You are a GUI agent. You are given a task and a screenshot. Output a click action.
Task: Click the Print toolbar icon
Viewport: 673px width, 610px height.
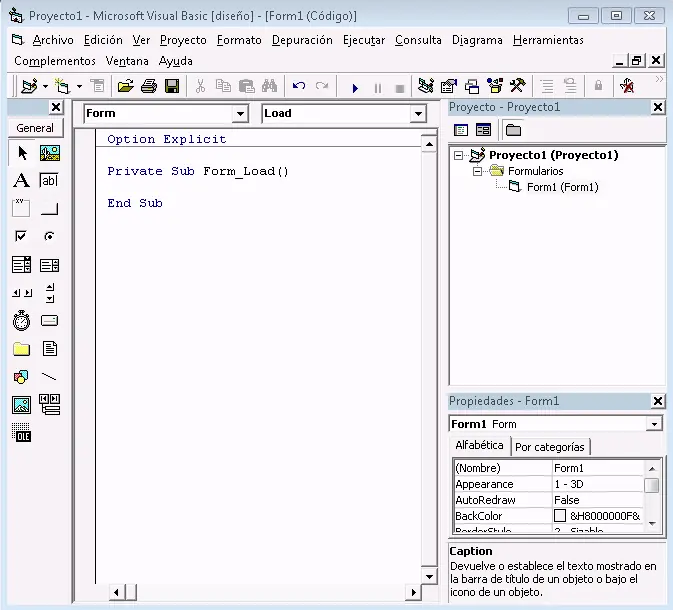(x=149, y=86)
